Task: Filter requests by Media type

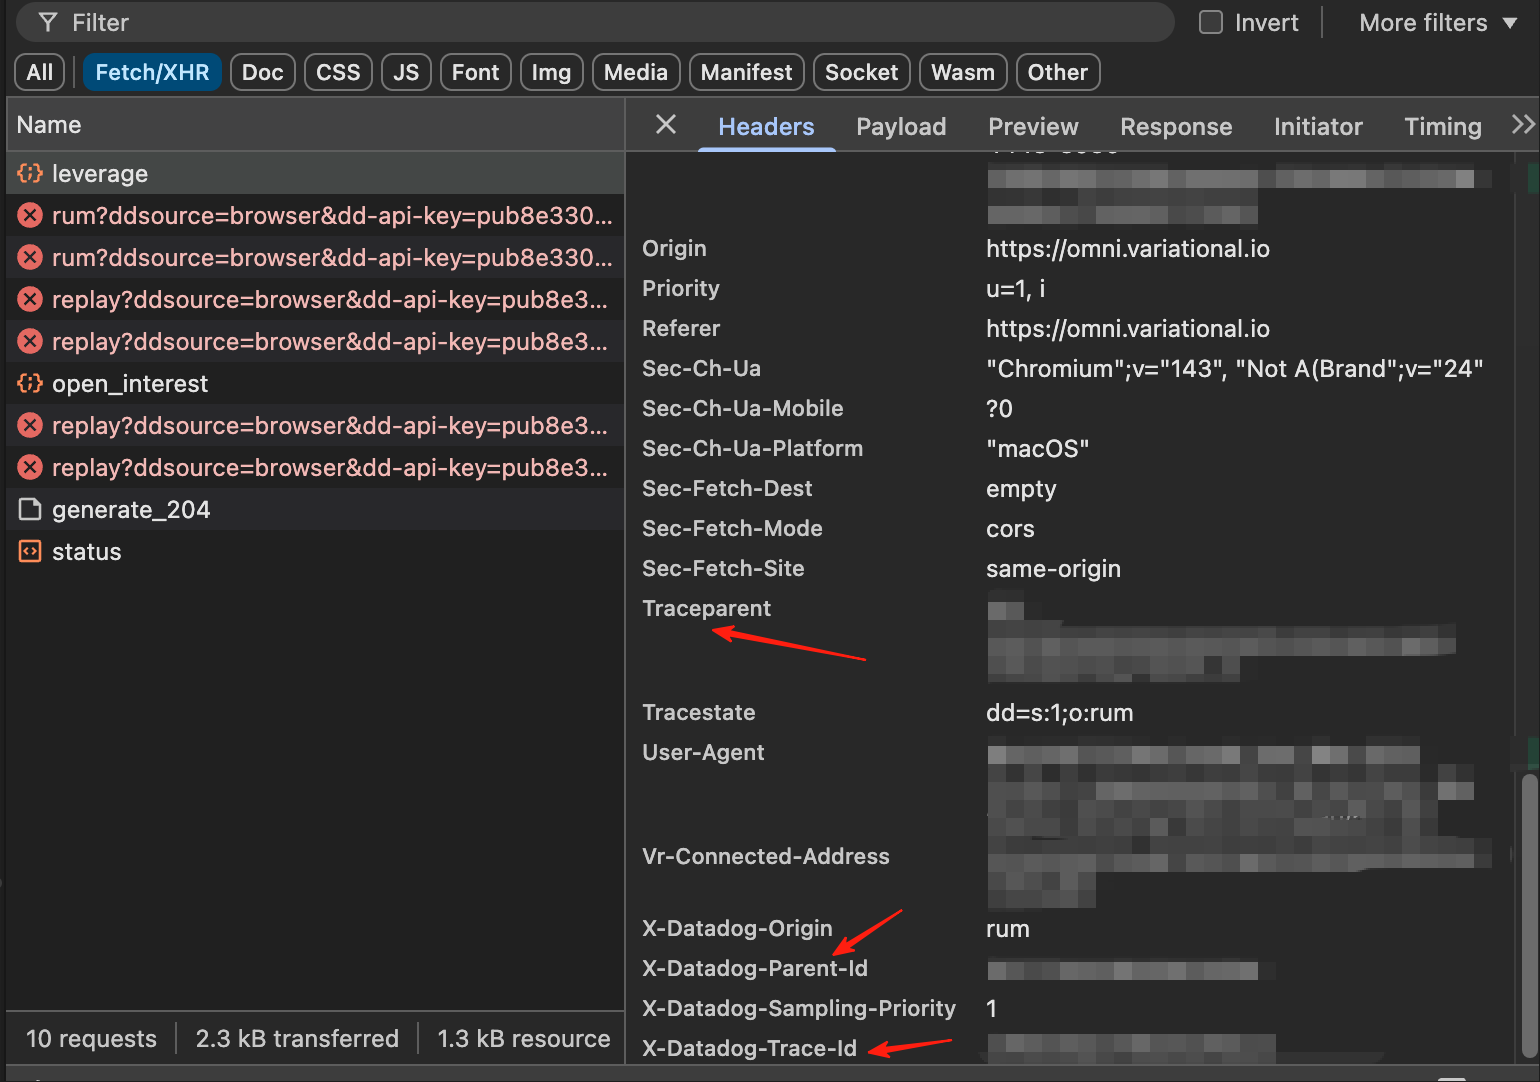Action: pyautogui.click(x=636, y=72)
